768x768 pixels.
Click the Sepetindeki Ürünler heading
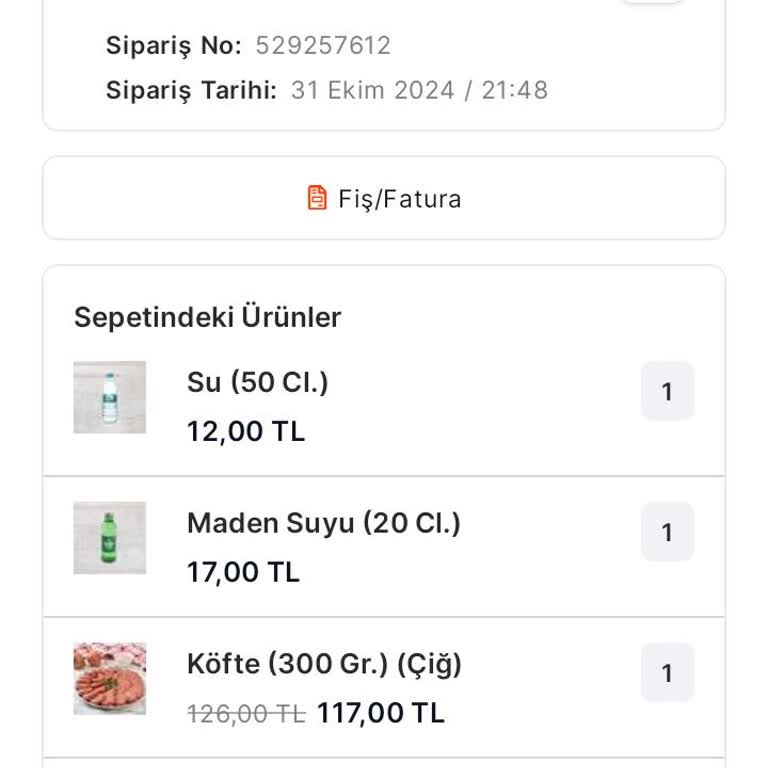208,317
